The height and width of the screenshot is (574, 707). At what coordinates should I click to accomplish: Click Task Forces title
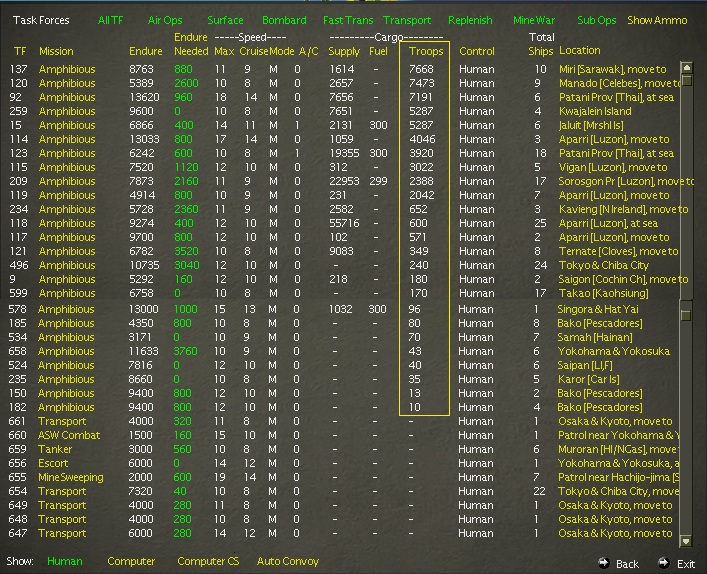pyautogui.click(x=41, y=20)
